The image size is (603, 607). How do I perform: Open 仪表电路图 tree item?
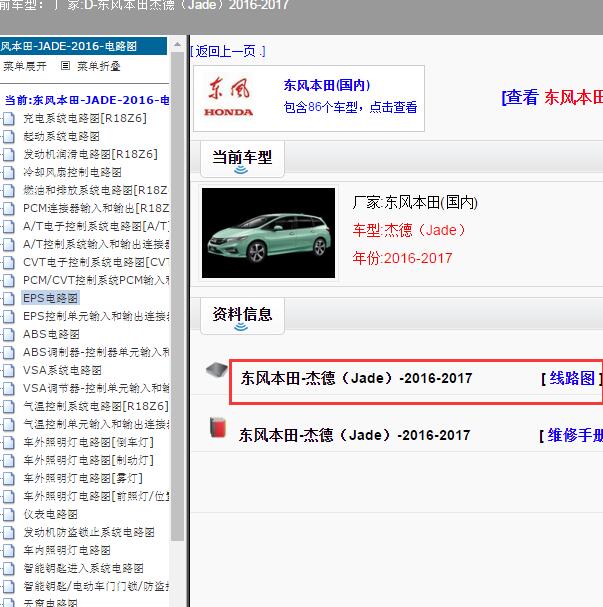pos(50,514)
